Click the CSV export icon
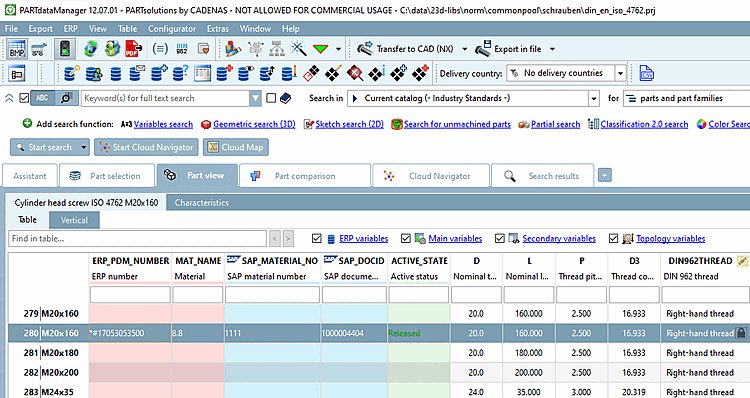The height and width of the screenshot is (398, 750). pos(646,73)
